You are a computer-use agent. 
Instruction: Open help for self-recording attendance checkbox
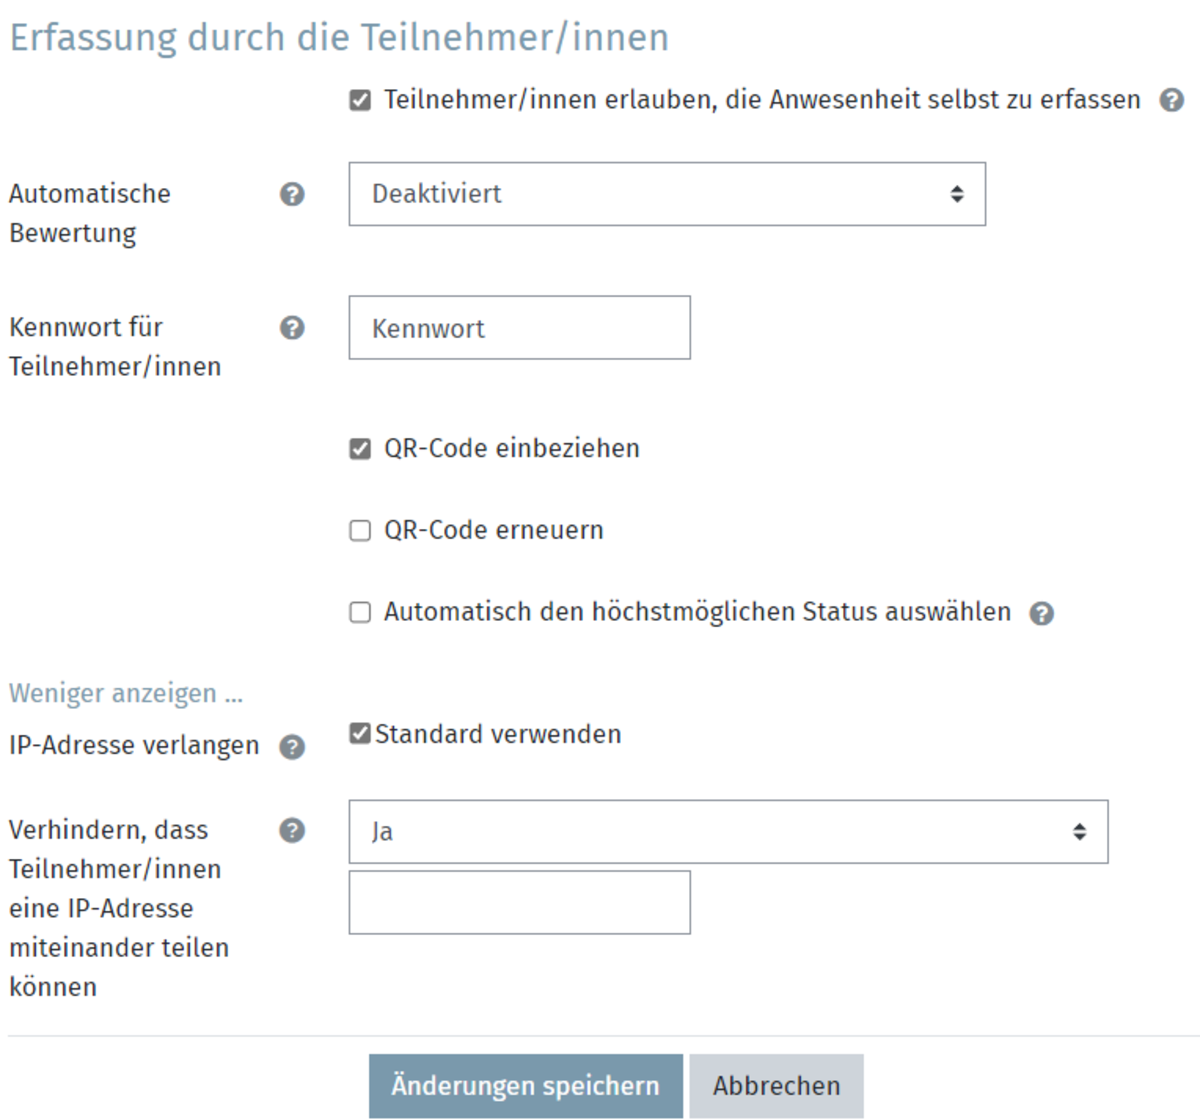[x=1172, y=100]
